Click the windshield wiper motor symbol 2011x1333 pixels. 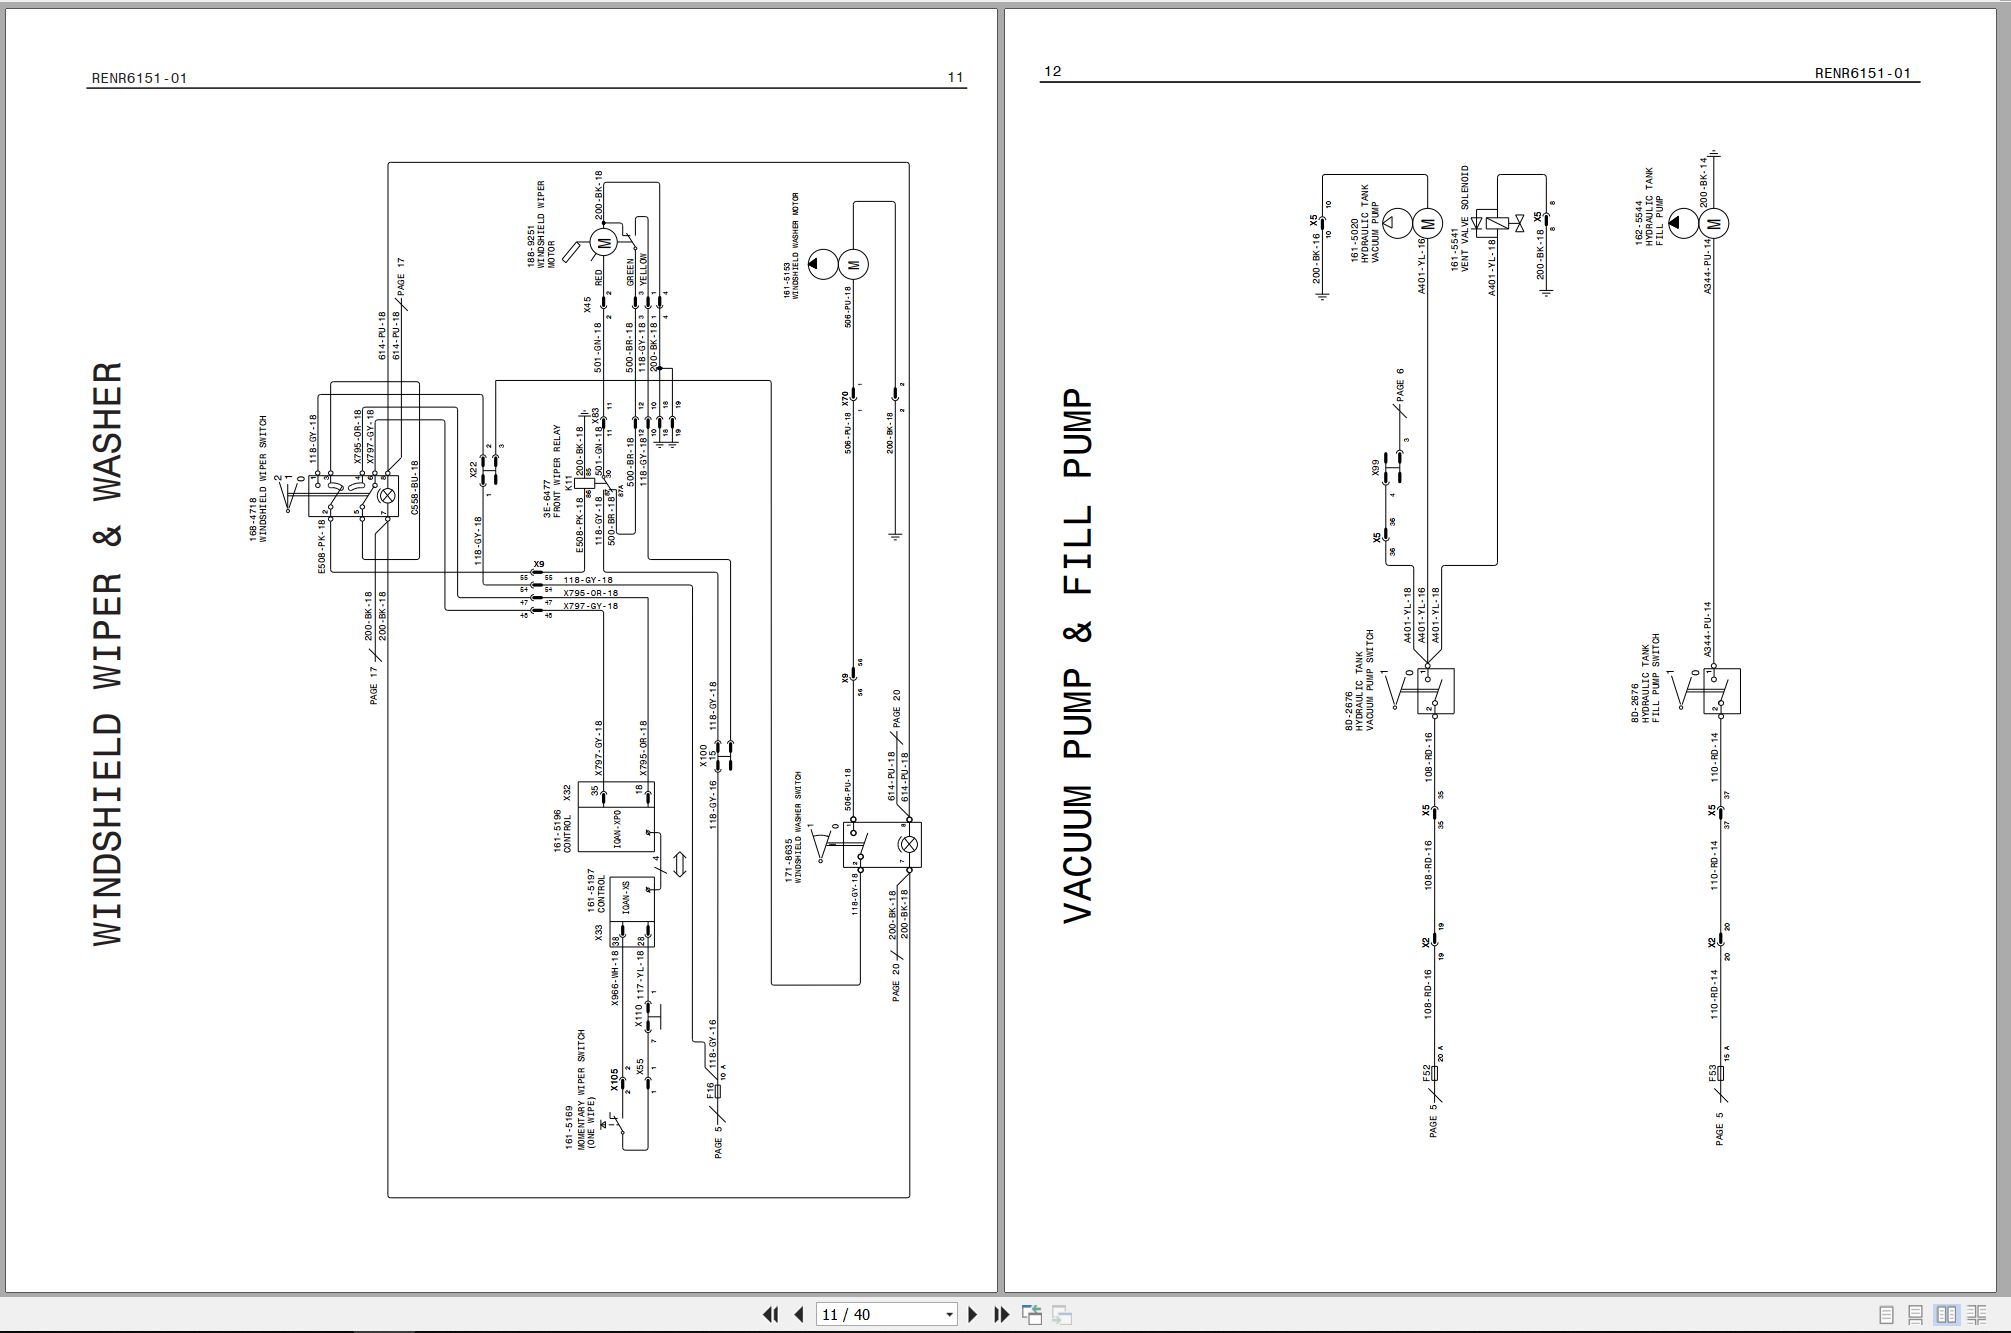pos(603,242)
